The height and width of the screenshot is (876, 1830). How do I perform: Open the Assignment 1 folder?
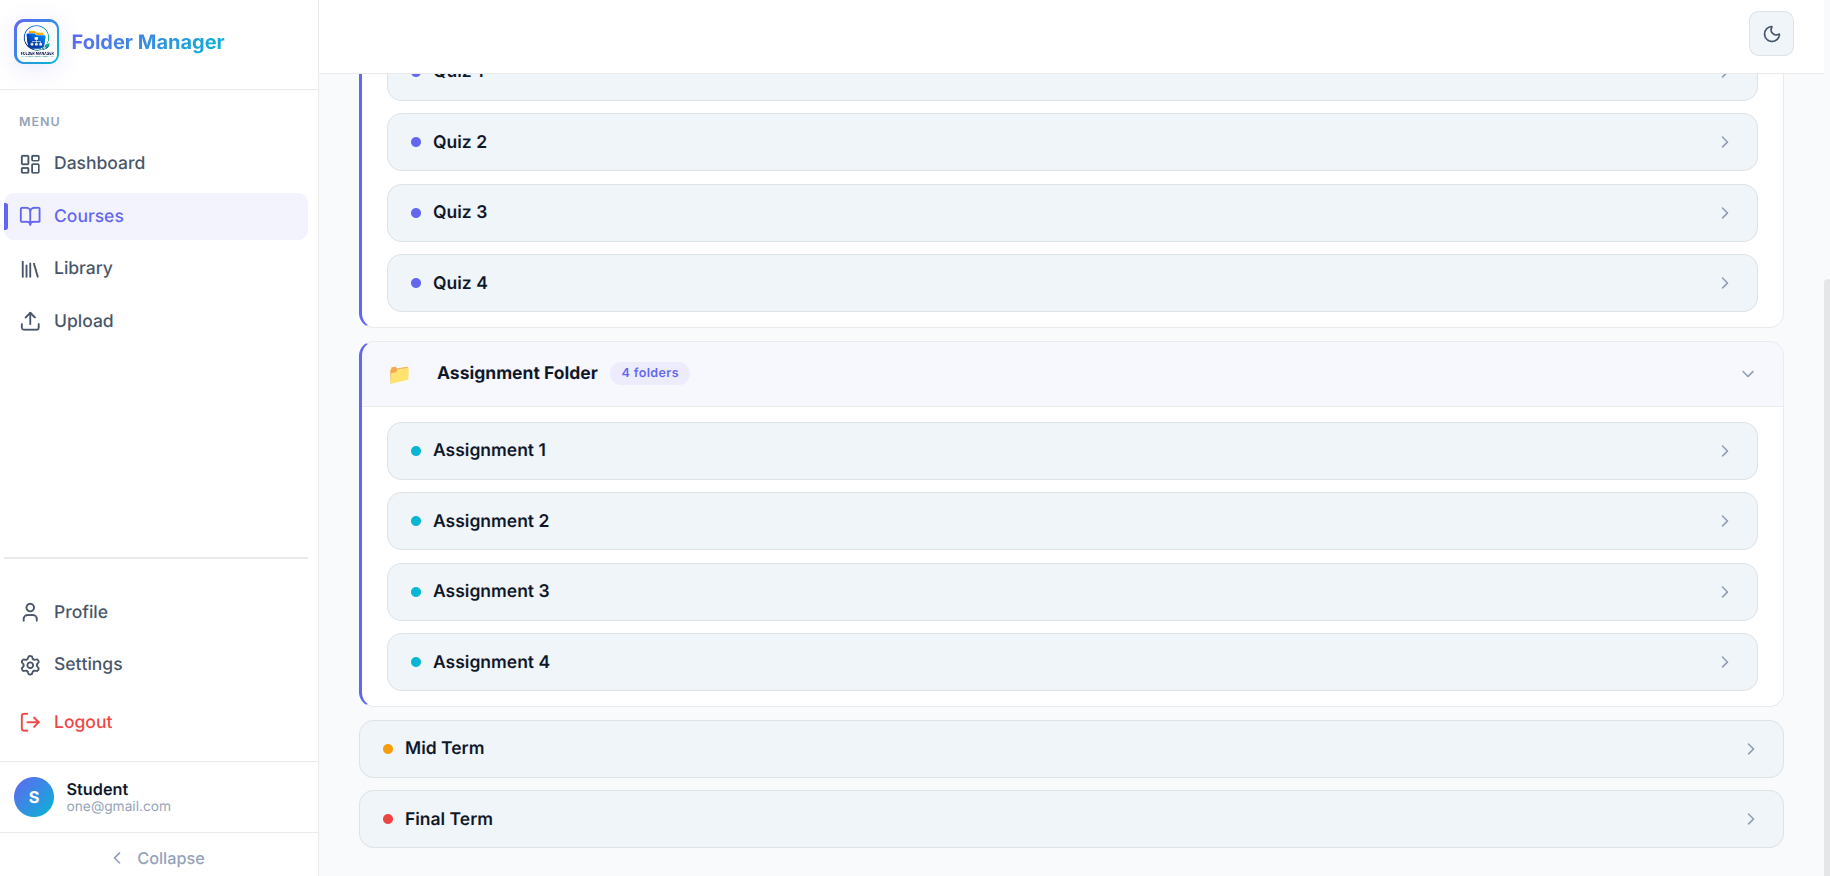(x=1072, y=451)
